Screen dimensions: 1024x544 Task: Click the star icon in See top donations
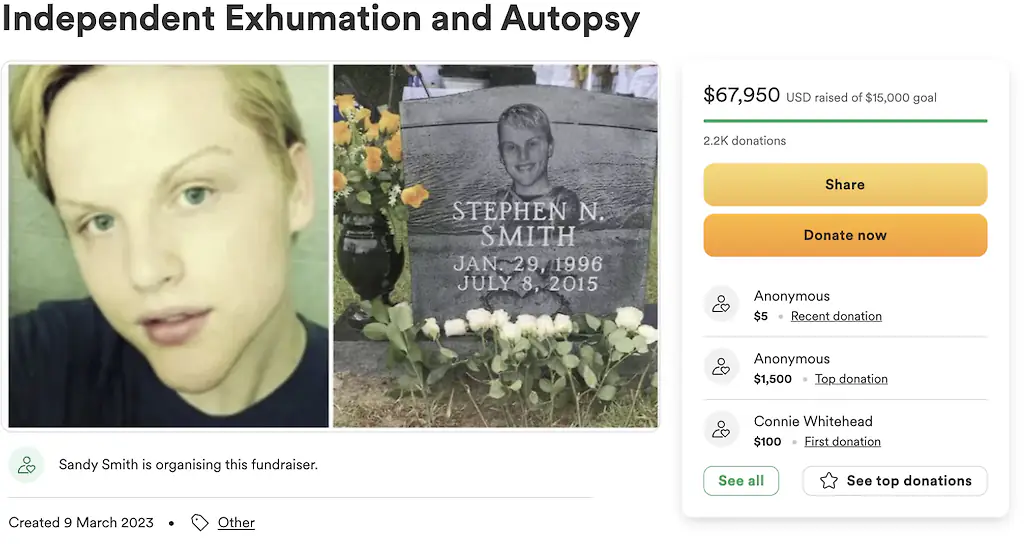click(x=829, y=481)
